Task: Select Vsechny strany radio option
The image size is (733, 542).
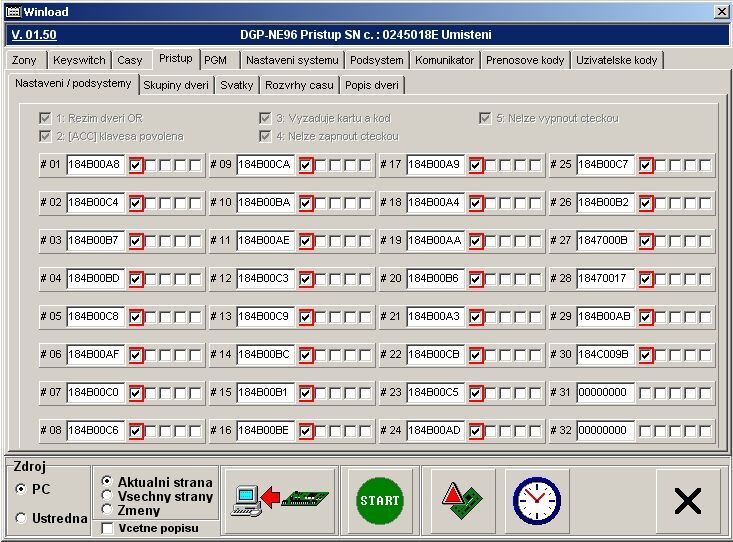Action: [x=107, y=496]
